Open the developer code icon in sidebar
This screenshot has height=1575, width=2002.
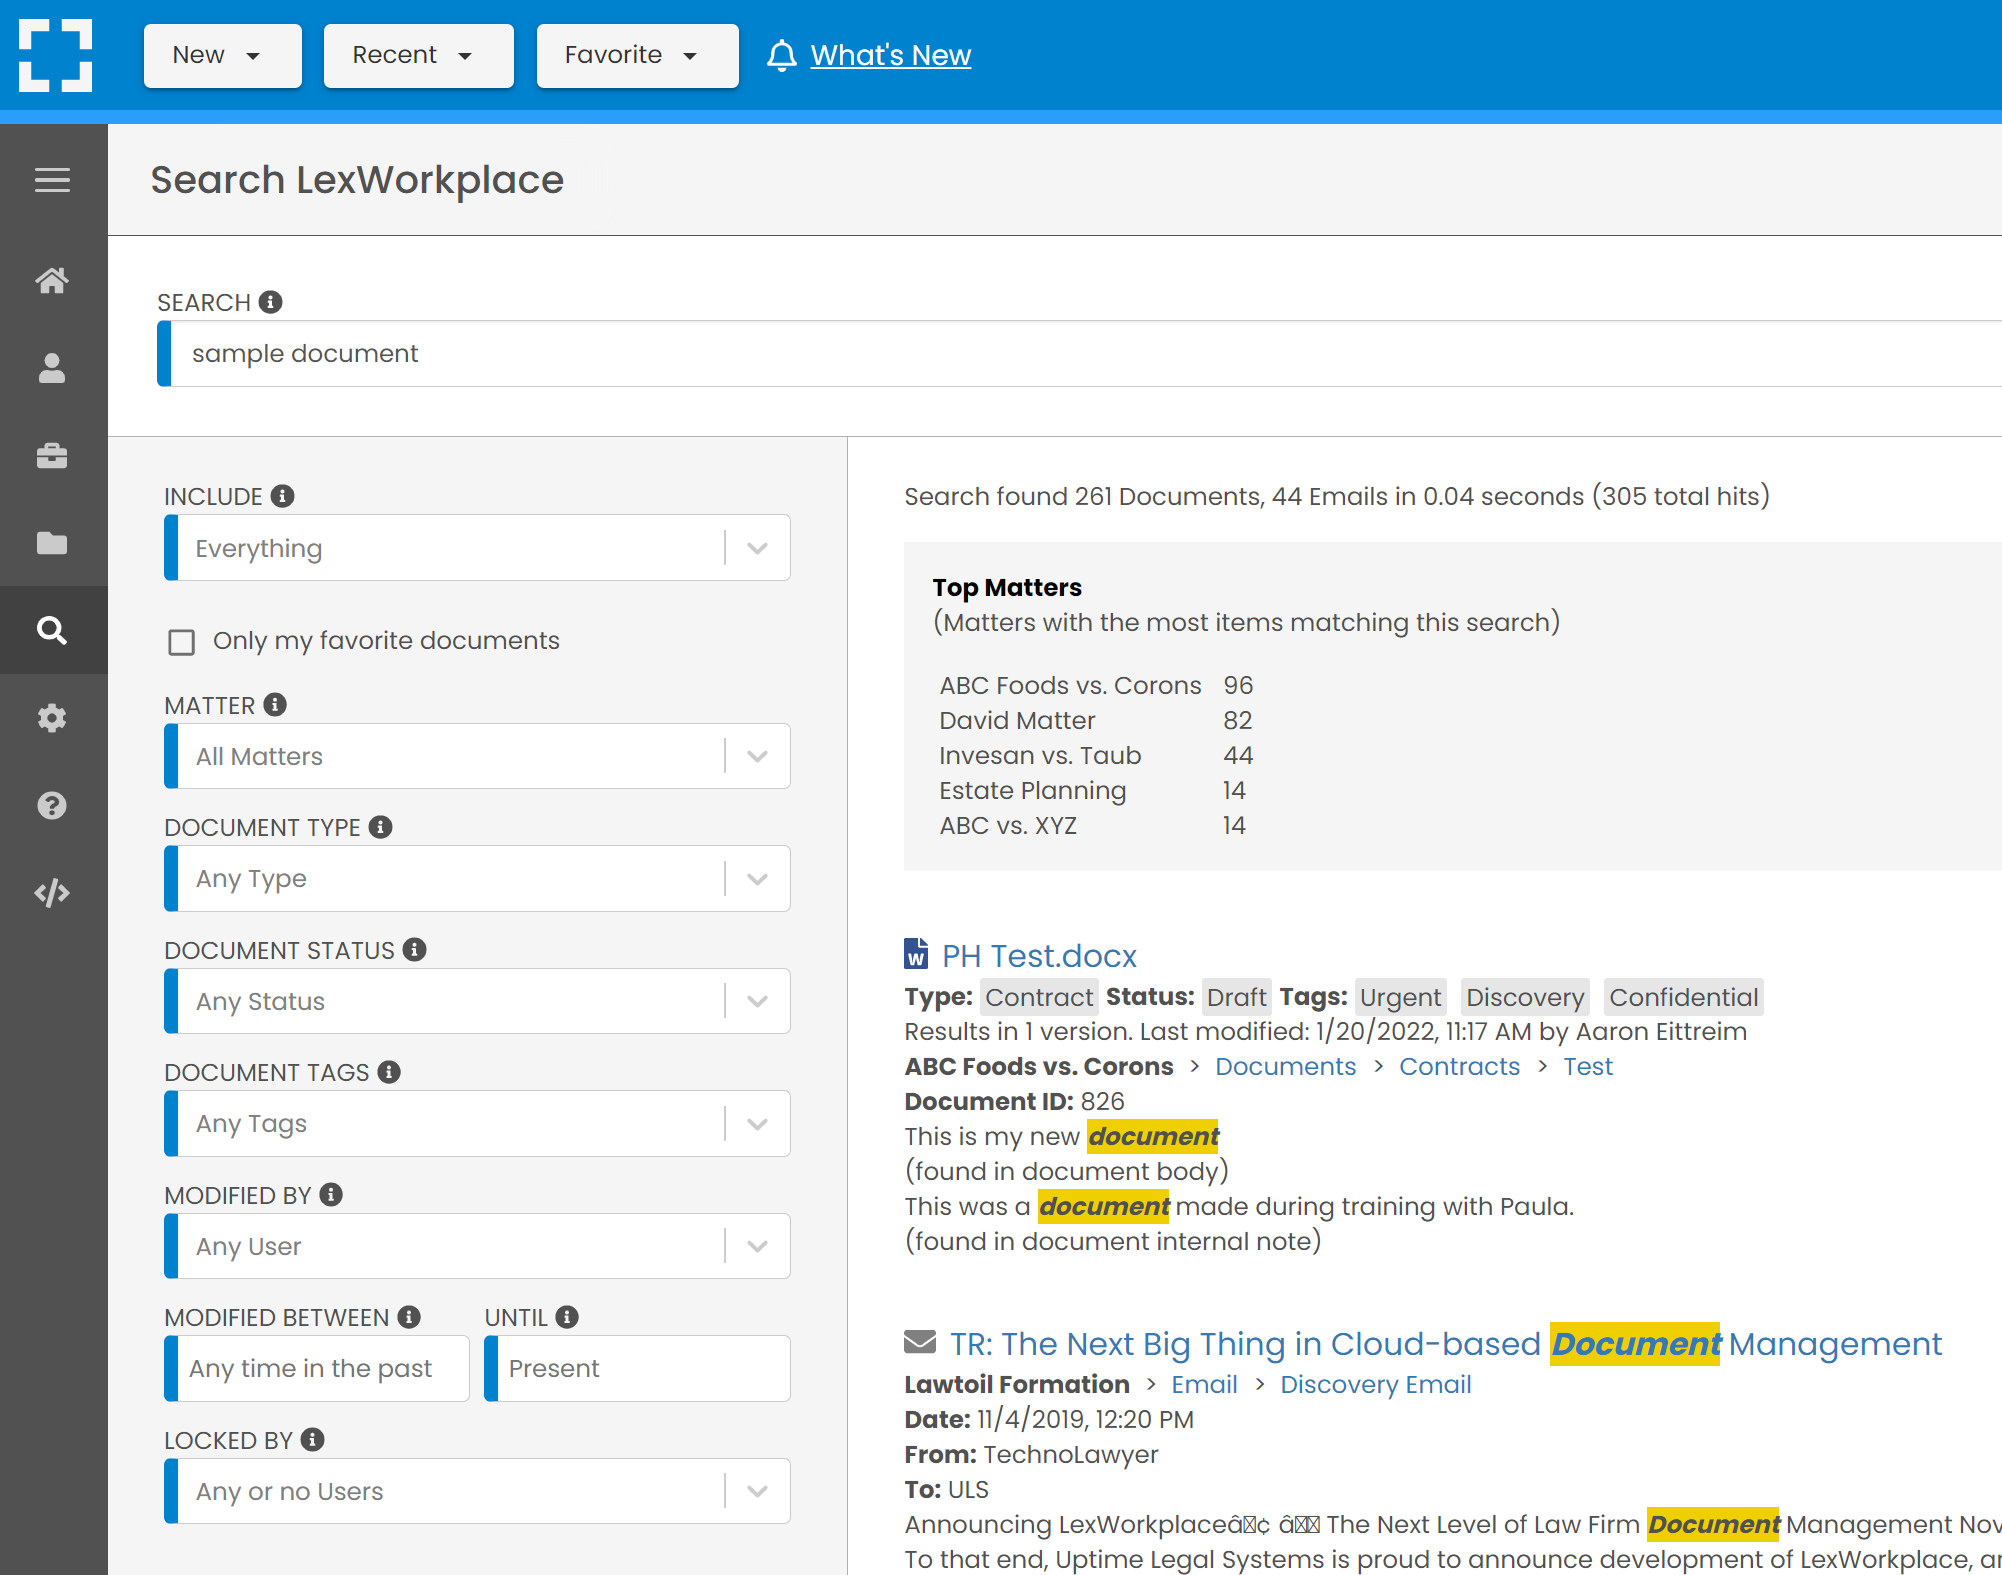tap(52, 892)
